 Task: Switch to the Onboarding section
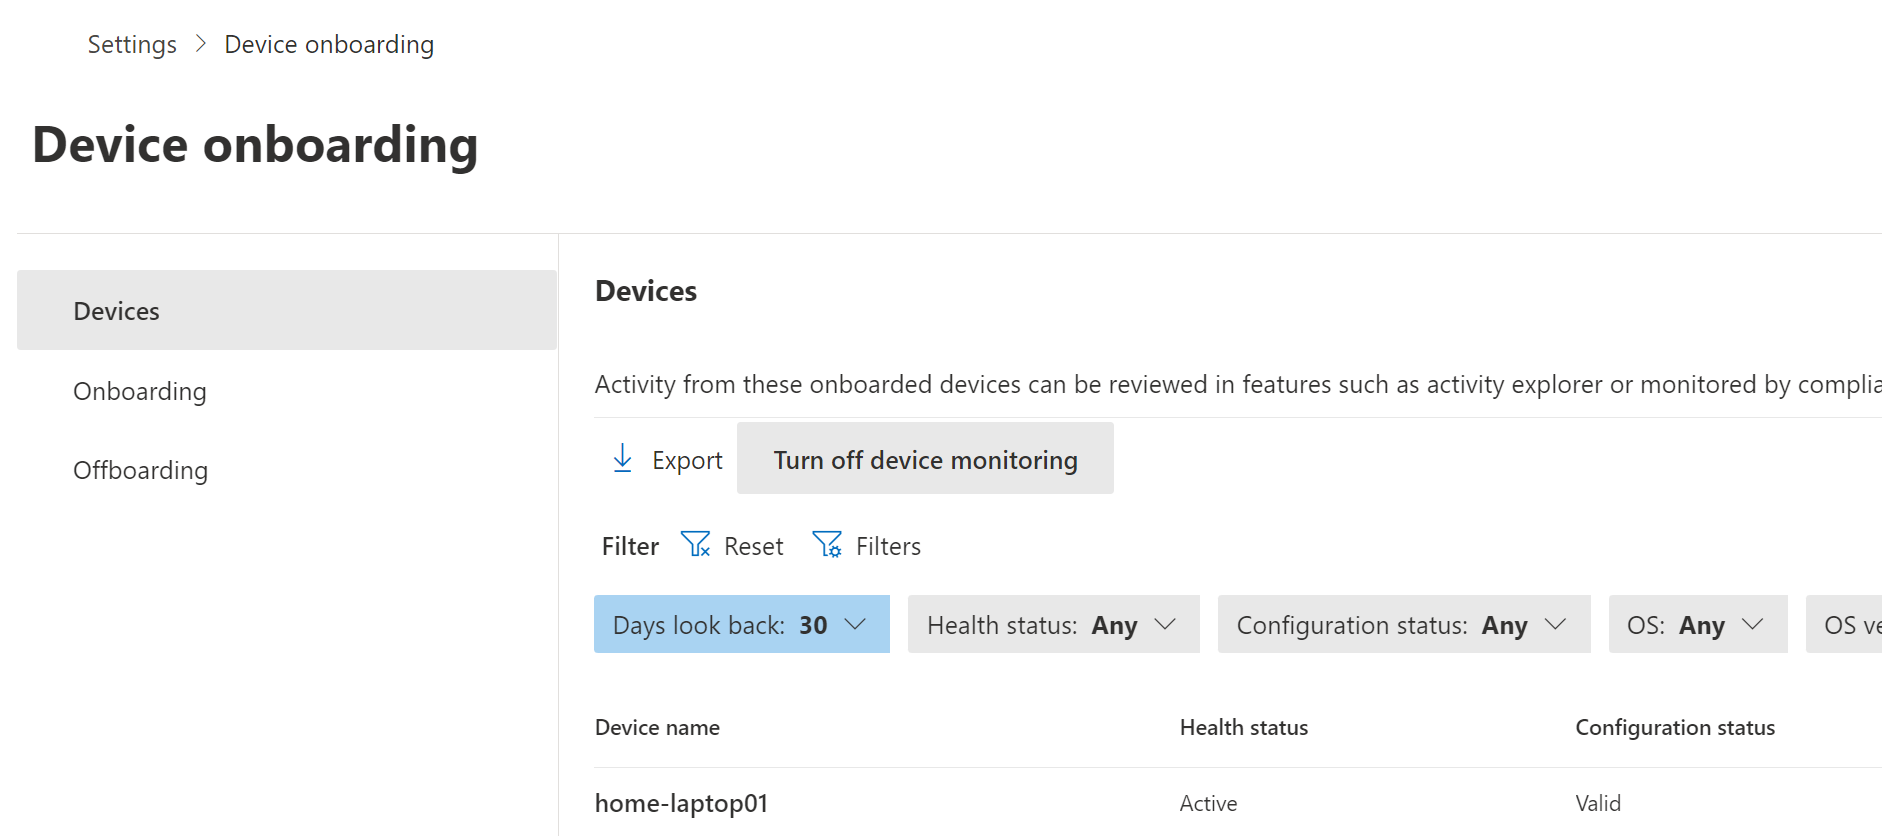140,391
